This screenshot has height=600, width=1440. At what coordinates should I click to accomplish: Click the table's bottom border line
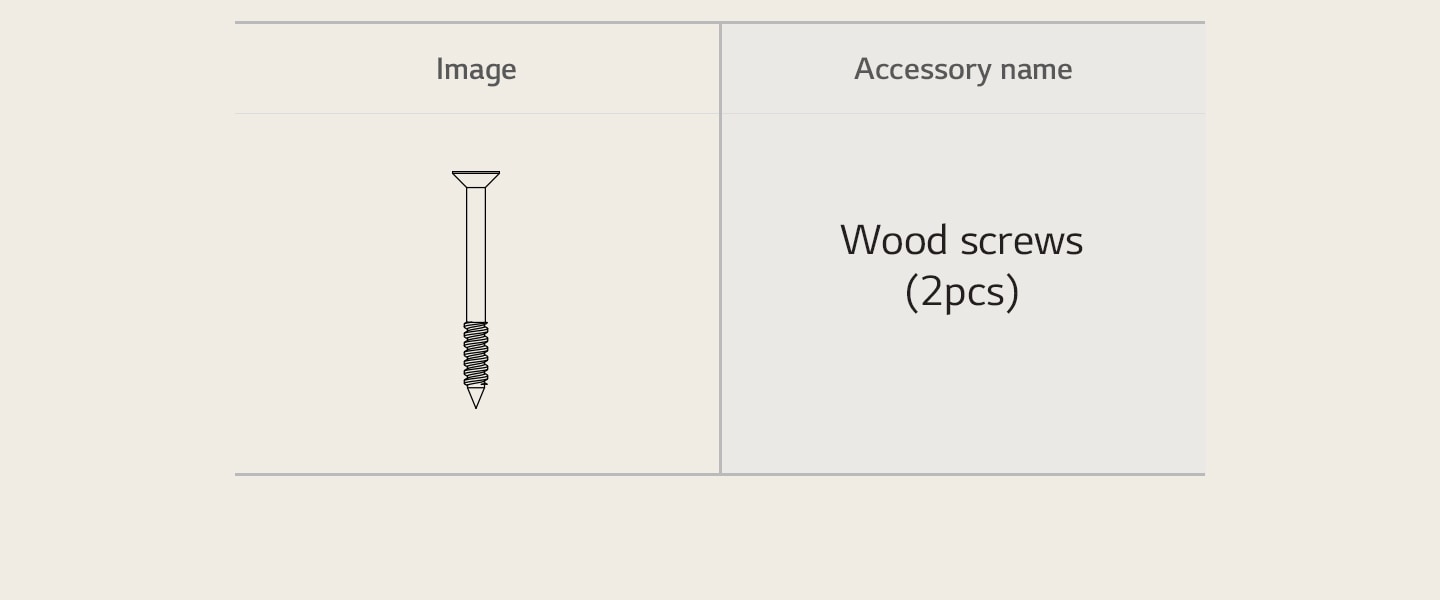coord(720,474)
